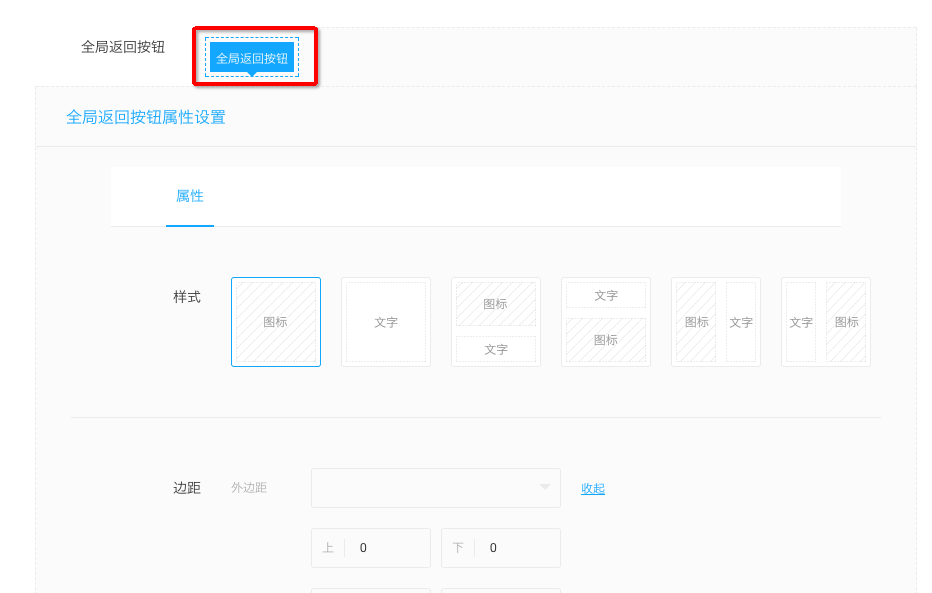Viewport: 932px width, 593px height.
Task: Select the text-only 文字 style option
Action: (x=386, y=322)
